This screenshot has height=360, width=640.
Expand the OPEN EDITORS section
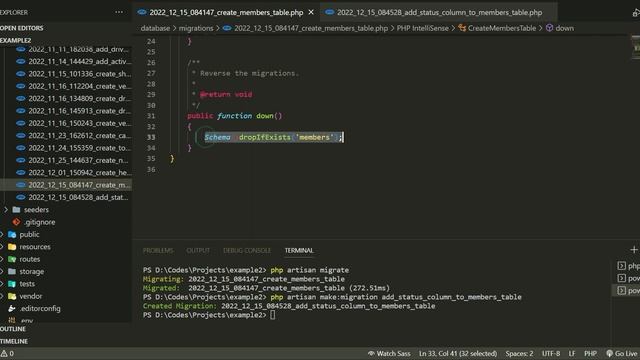tap(22, 28)
